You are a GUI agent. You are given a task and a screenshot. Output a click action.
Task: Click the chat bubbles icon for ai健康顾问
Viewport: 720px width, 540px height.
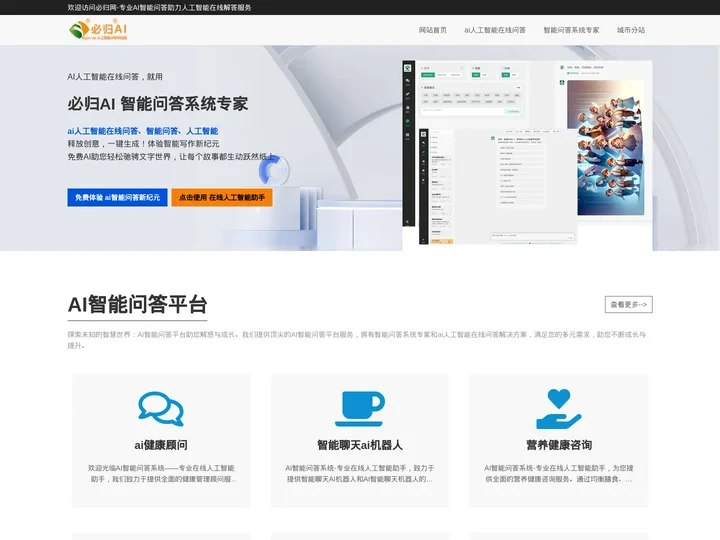(161, 408)
